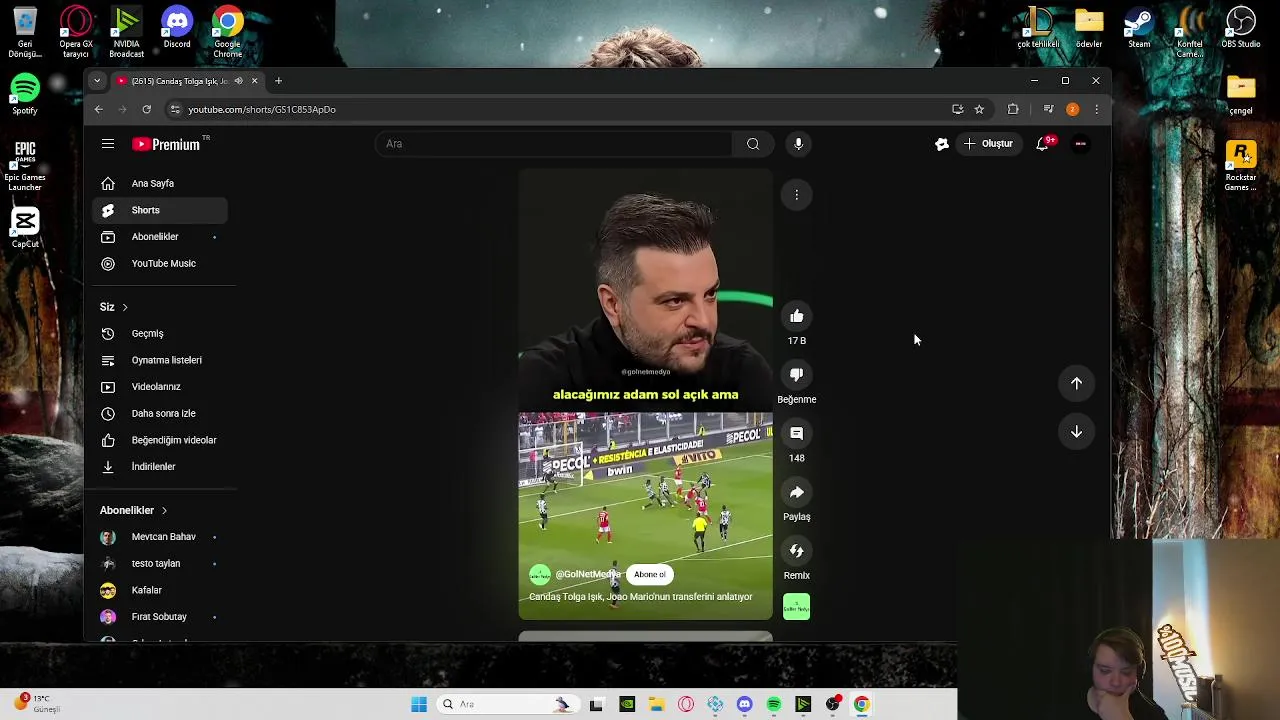Open Beğendiğim videolar
The width and height of the screenshot is (1280, 720).
(x=160, y=440)
